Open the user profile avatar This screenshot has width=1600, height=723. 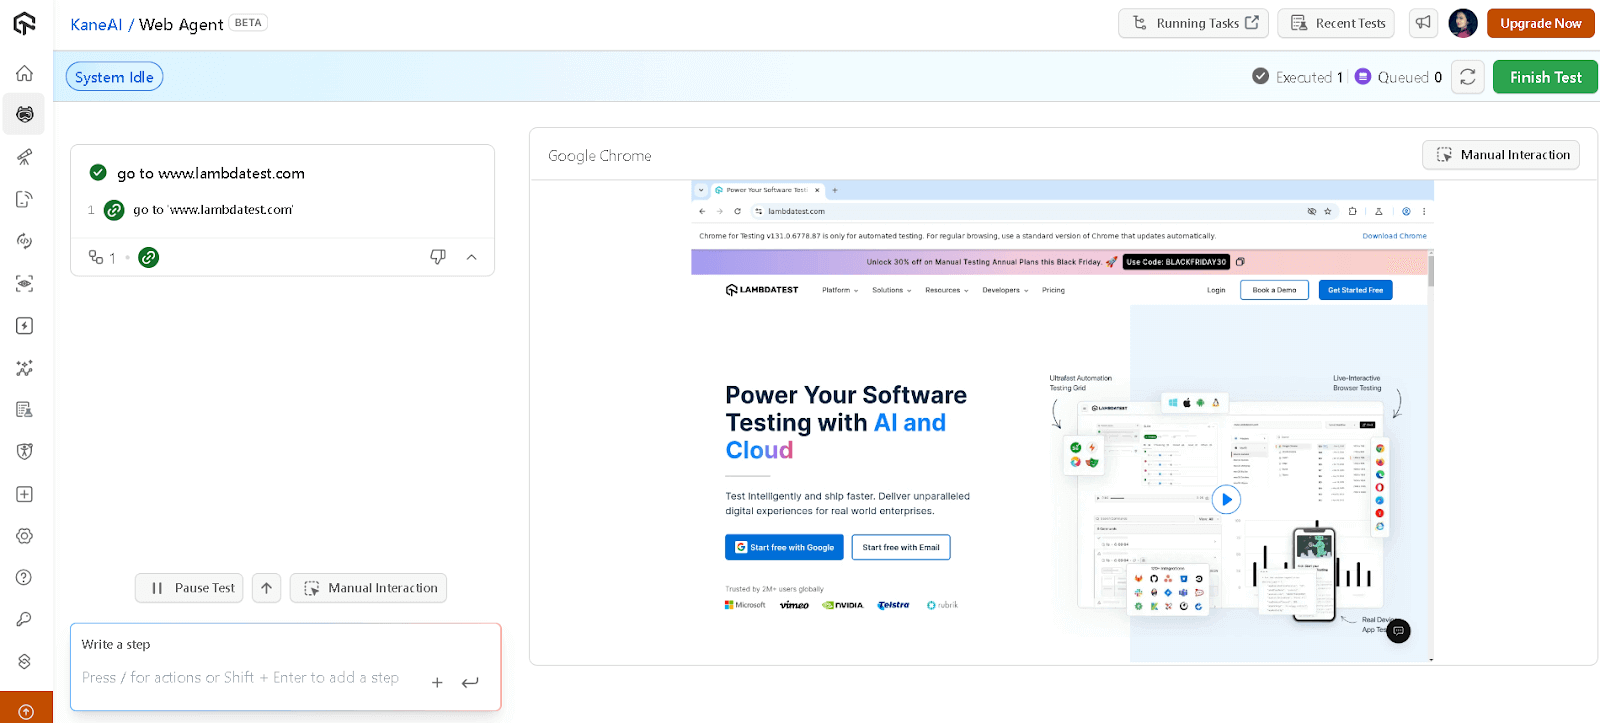[x=1462, y=23]
